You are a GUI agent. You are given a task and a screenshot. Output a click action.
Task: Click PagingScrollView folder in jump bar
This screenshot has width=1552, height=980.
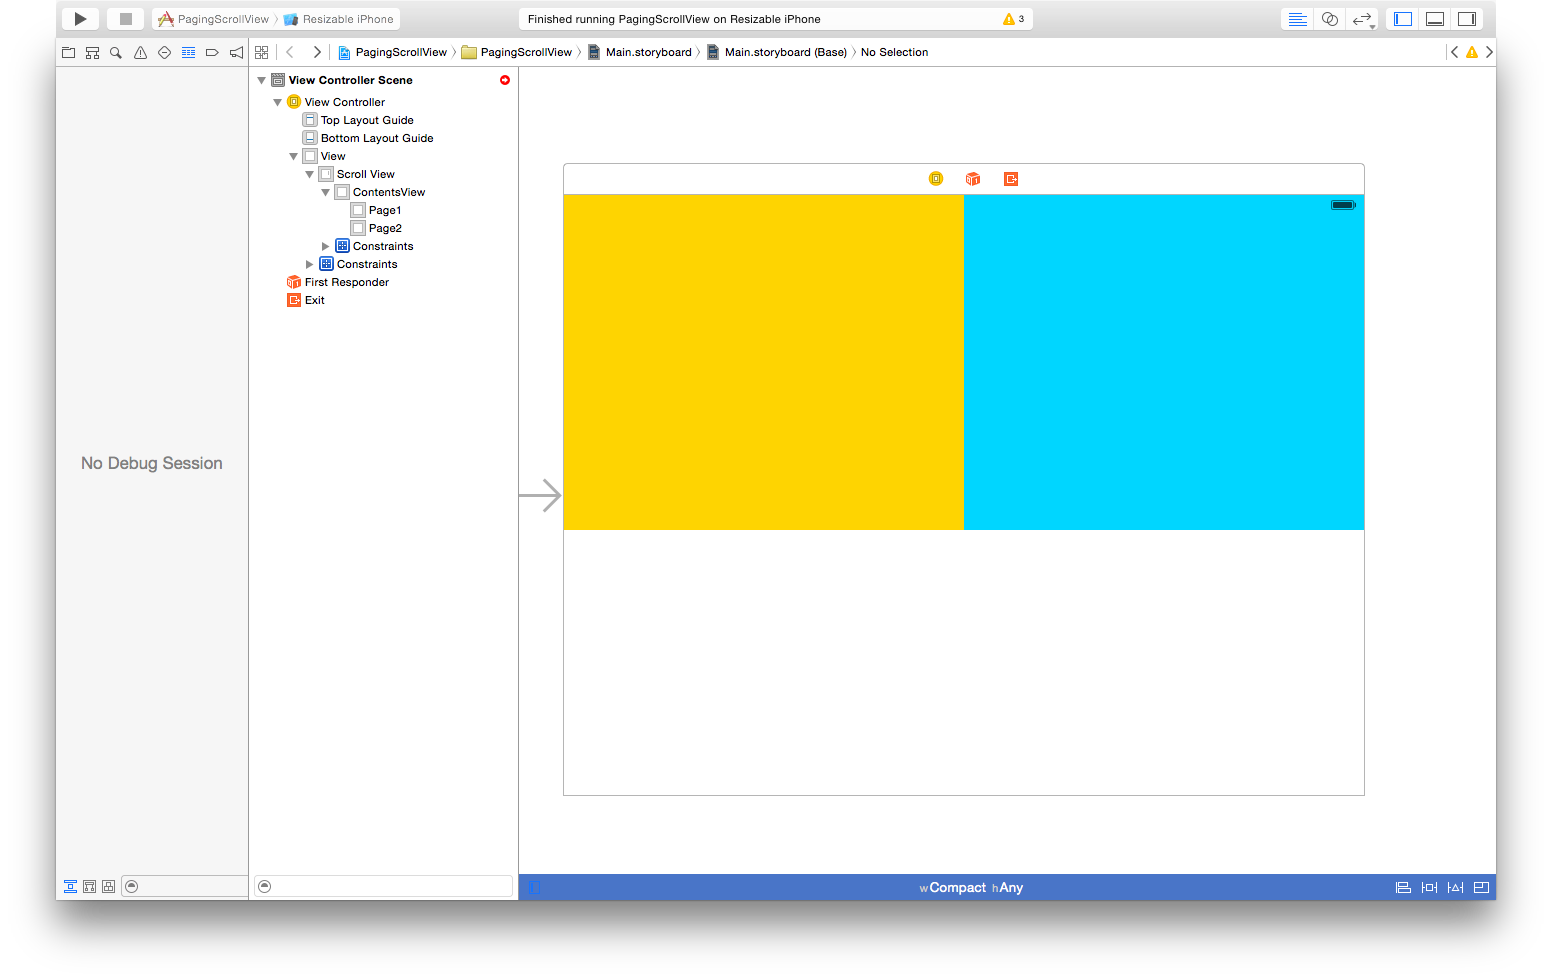point(517,52)
